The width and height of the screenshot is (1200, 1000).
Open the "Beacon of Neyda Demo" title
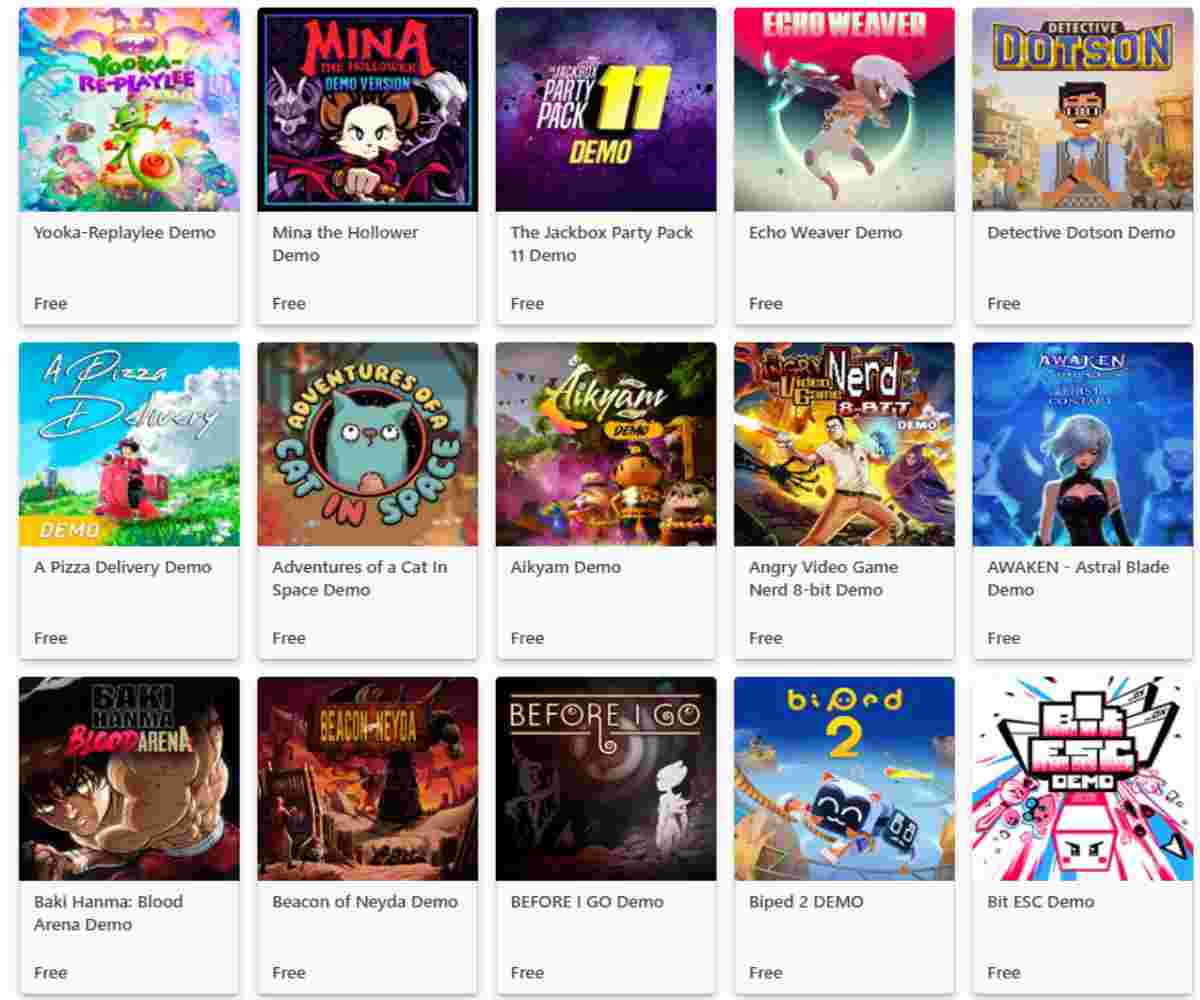(x=365, y=902)
